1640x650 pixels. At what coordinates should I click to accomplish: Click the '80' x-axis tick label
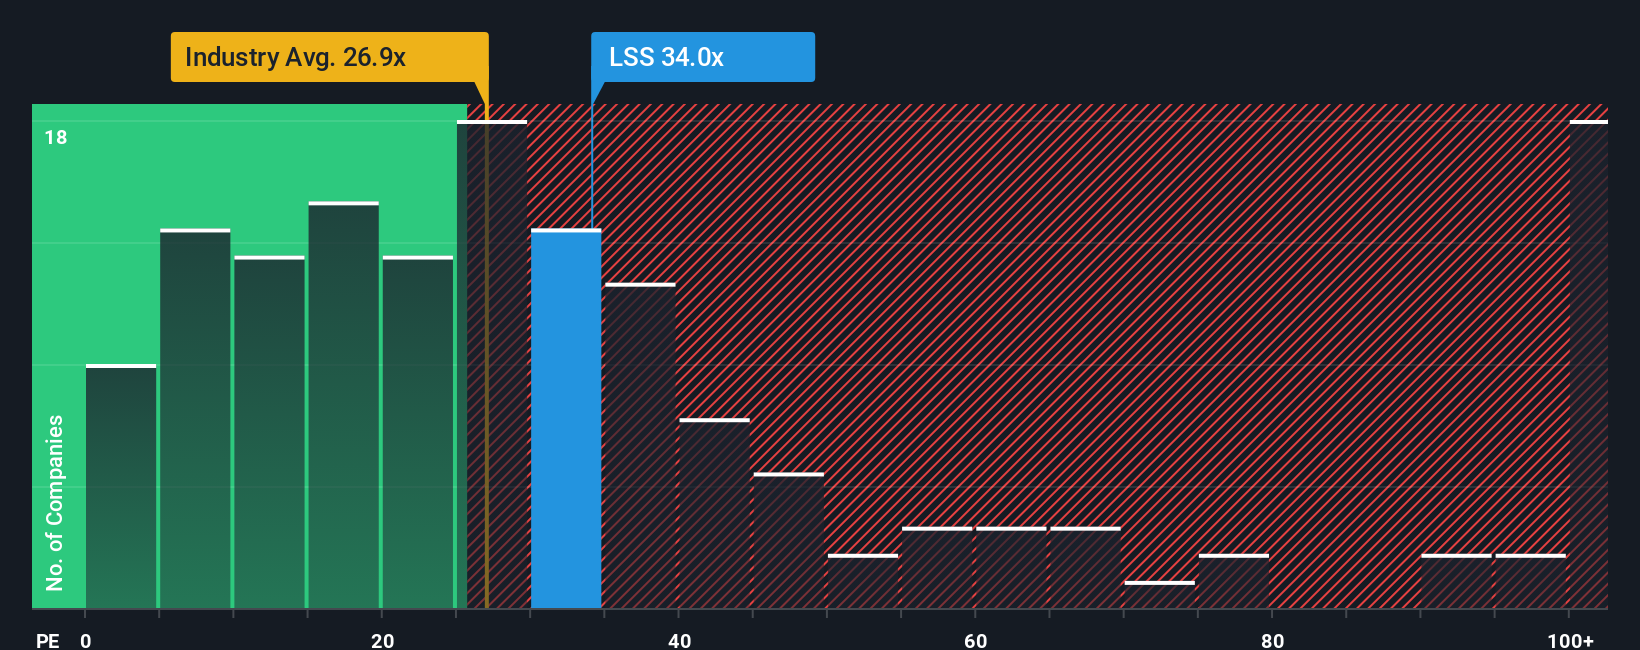1272,640
